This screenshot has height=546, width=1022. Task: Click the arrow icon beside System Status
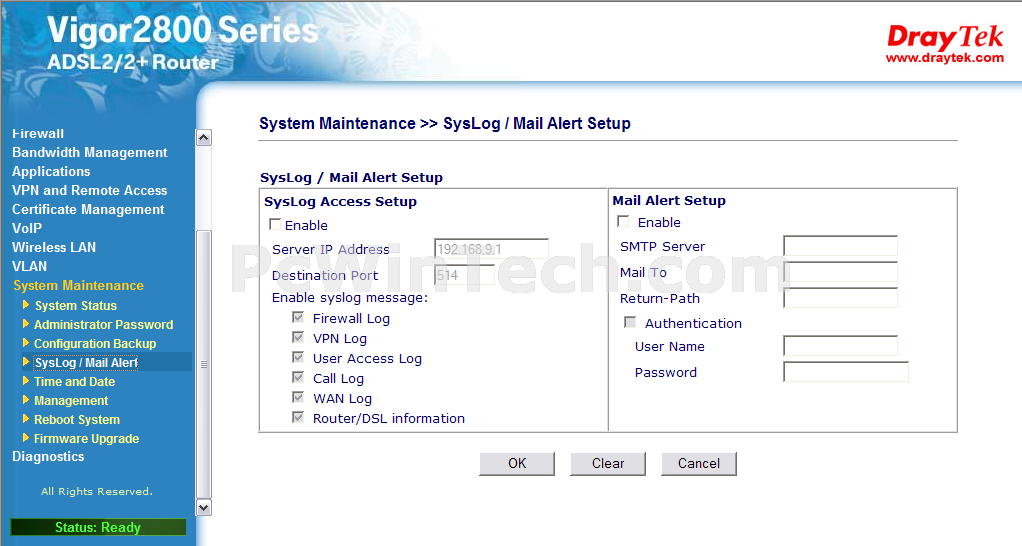26,304
